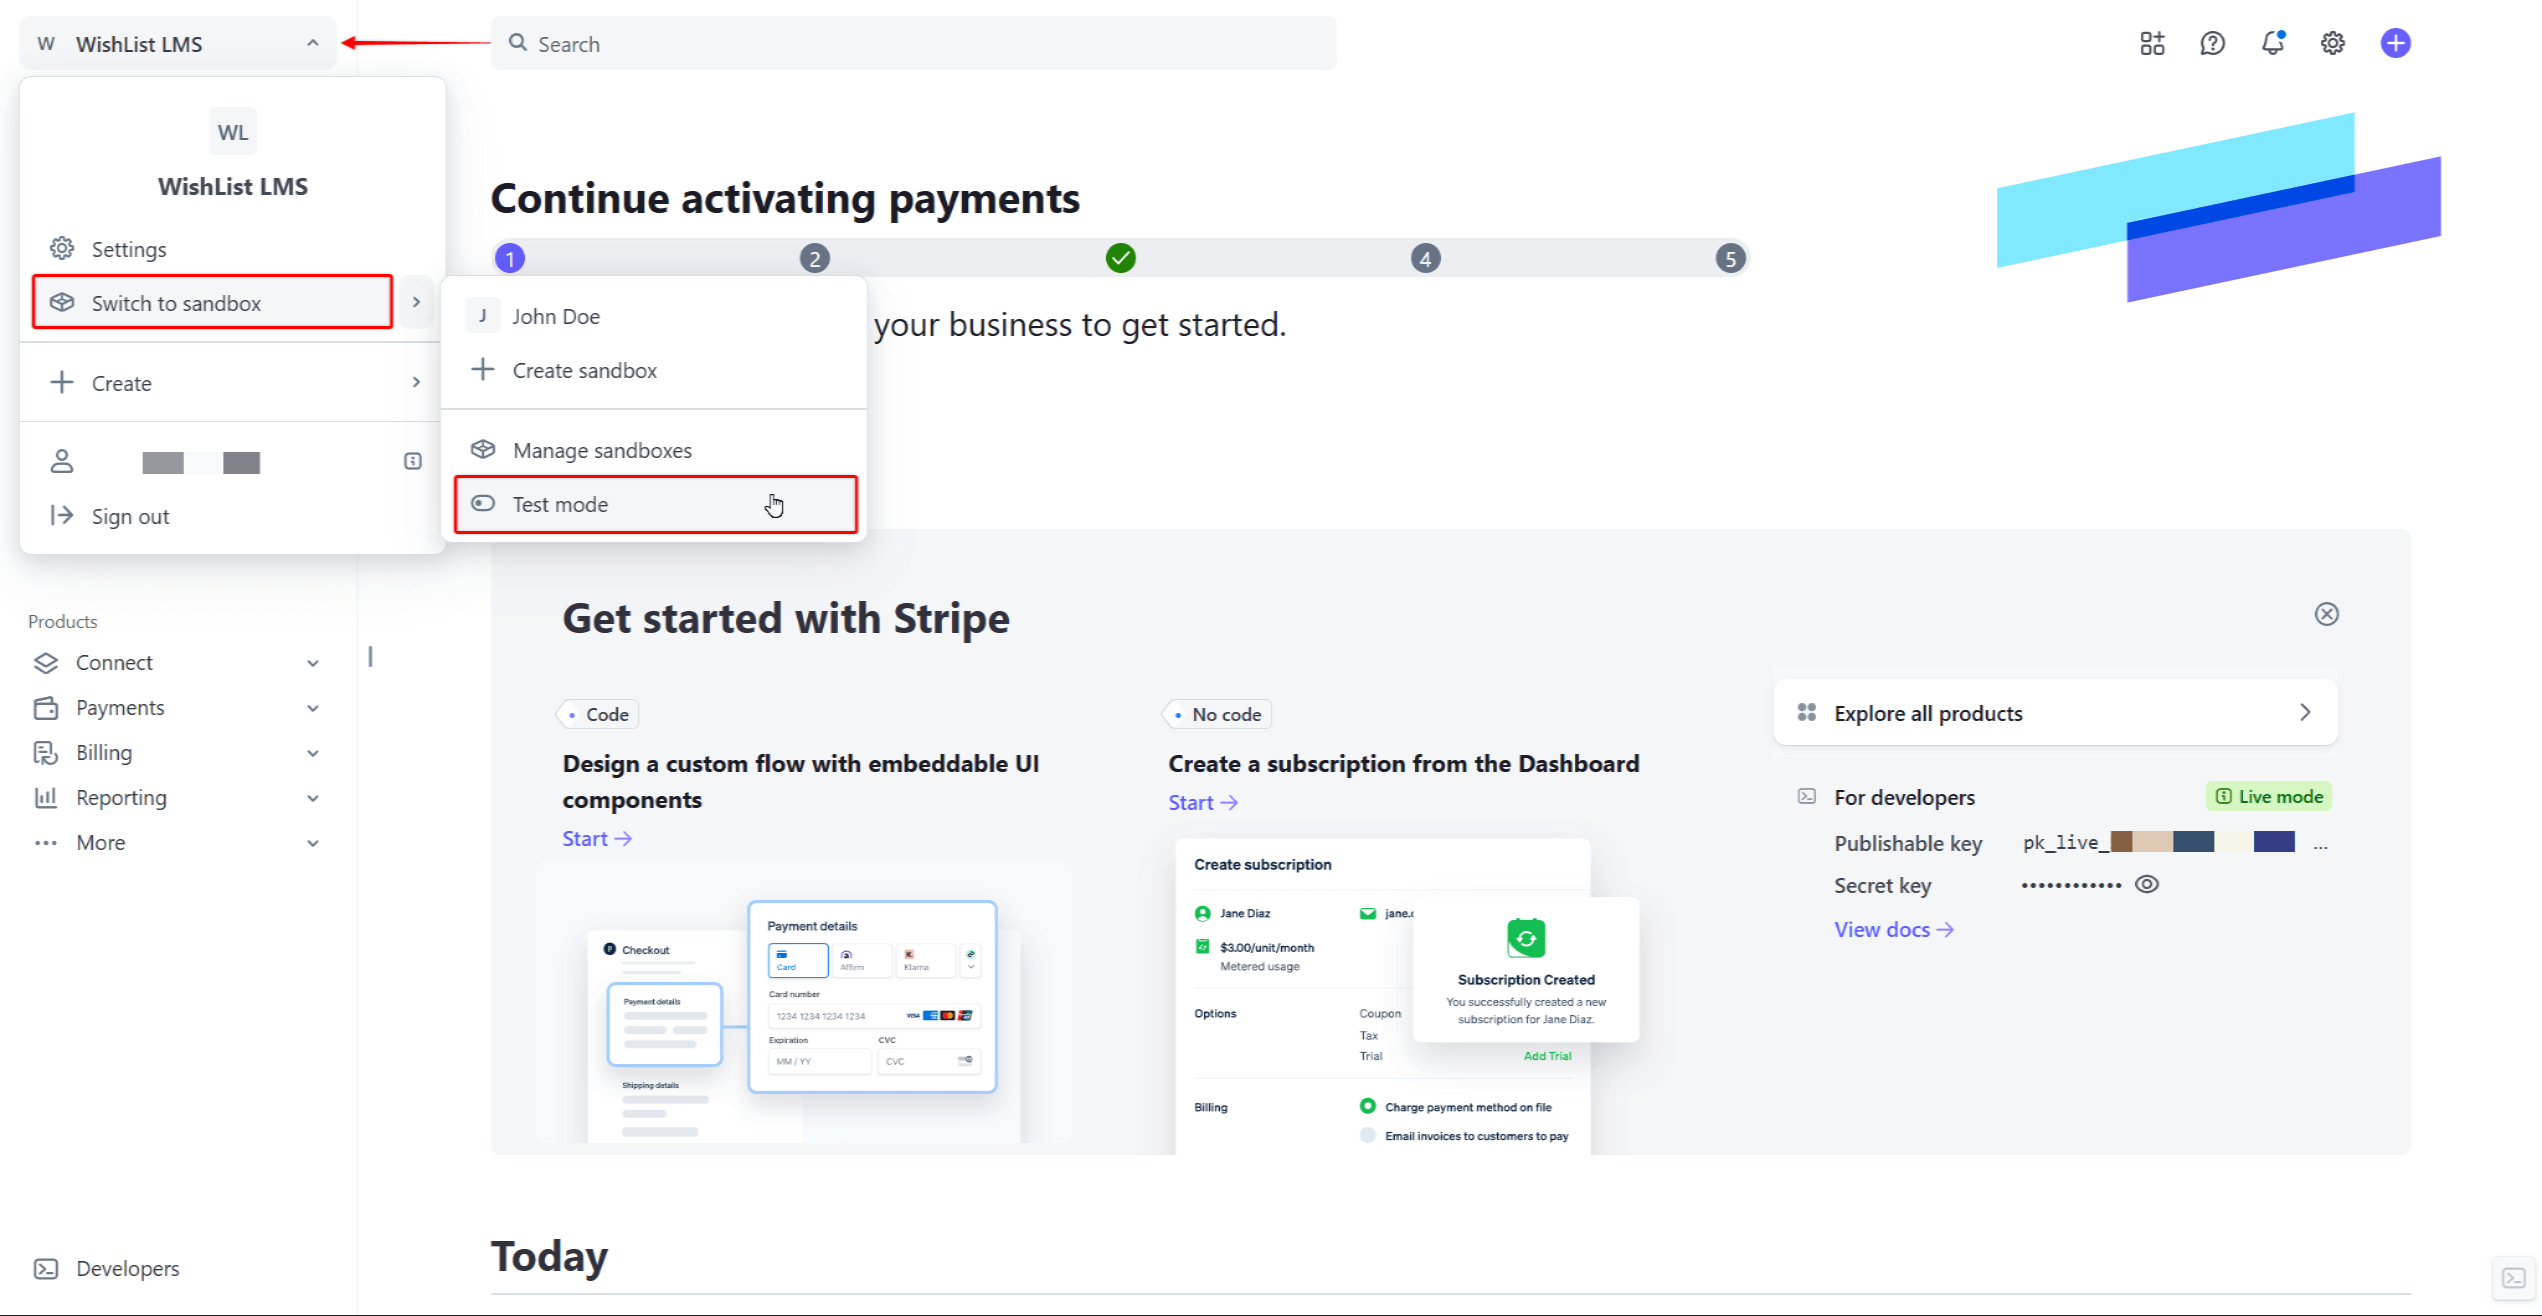
Task: Open Billing from the sidebar
Action: [104, 752]
